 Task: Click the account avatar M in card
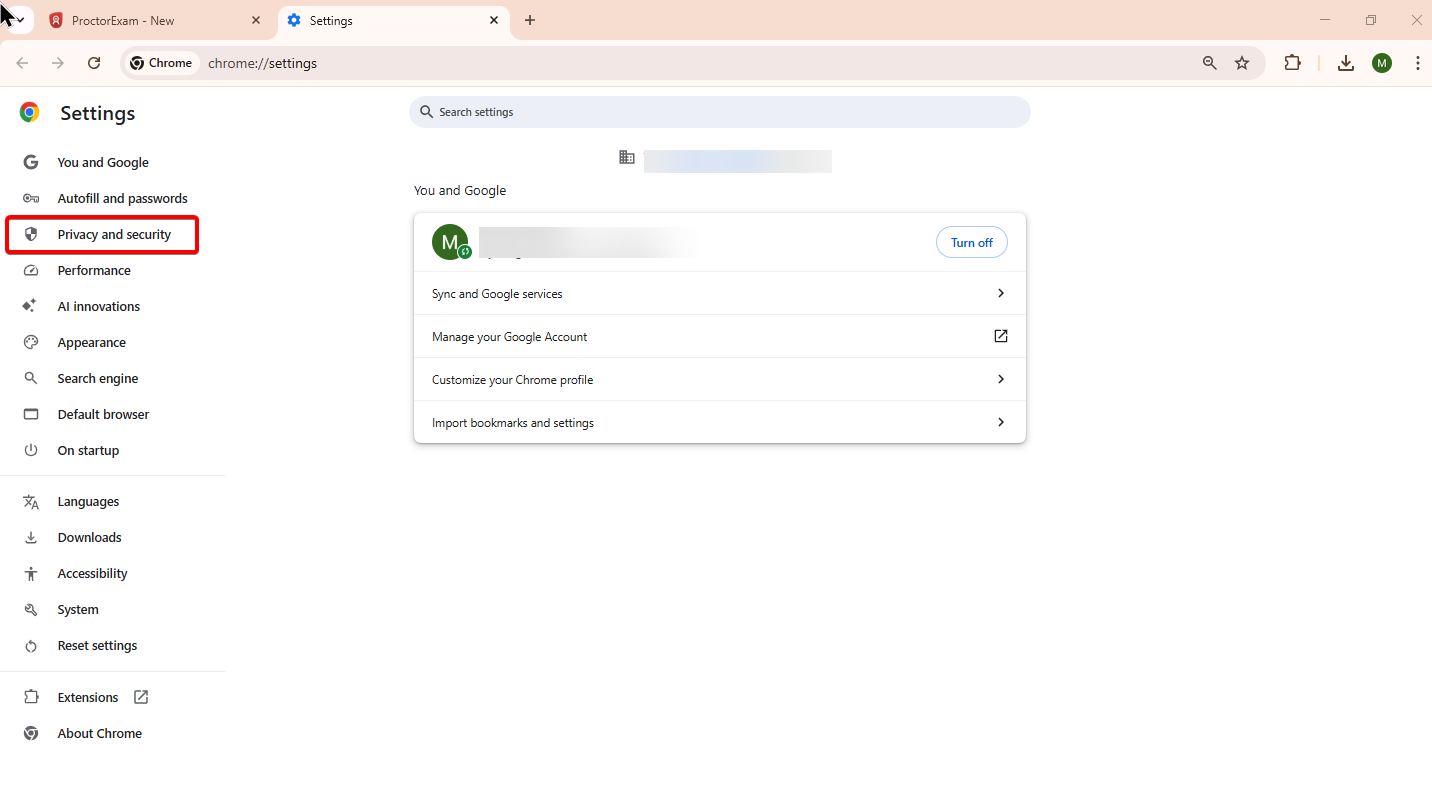point(450,242)
